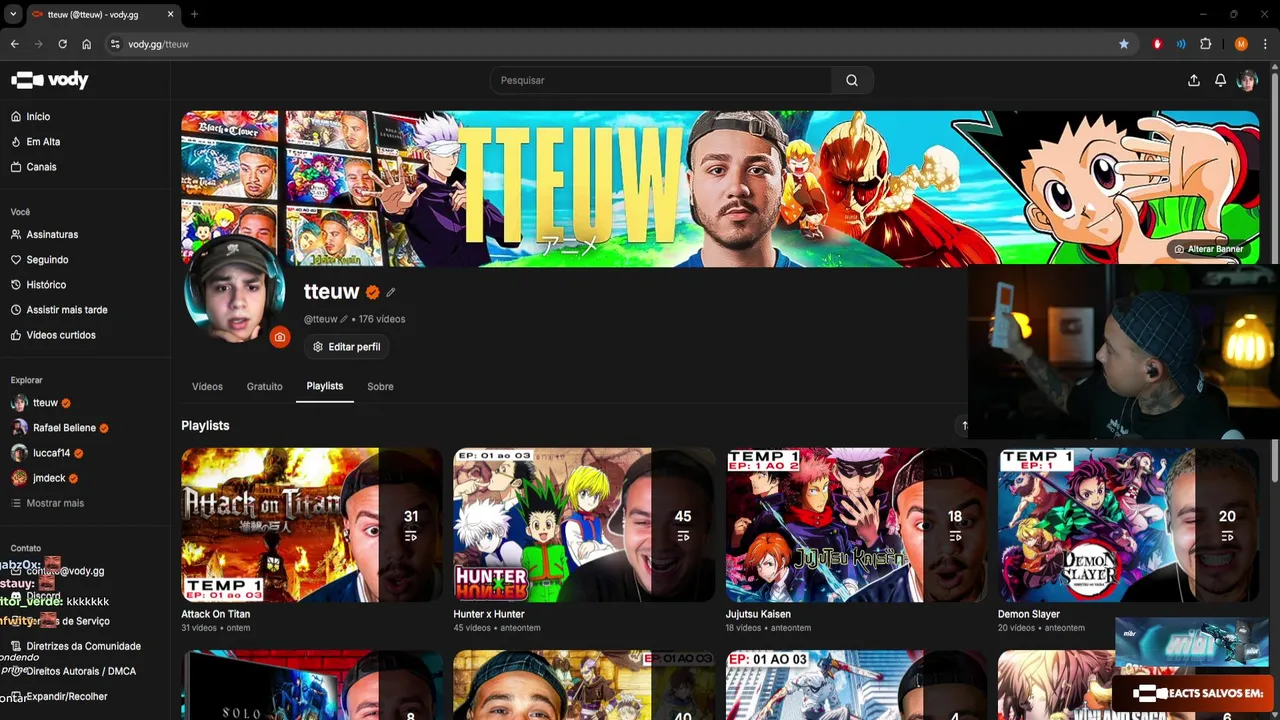Click Jujutsu Kaisen playlist title
Image resolution: width=1280 pixels, height=720 pixels.
[x=758, y=614]
